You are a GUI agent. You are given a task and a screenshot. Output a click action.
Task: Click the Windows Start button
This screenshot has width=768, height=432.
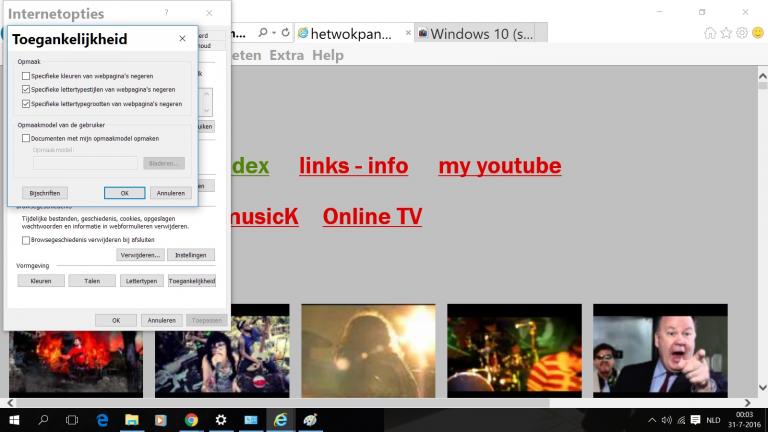pos(14,420)
